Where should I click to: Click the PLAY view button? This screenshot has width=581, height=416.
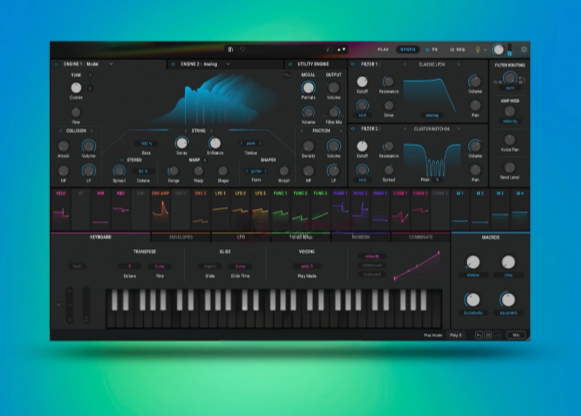tap(383, 49)
